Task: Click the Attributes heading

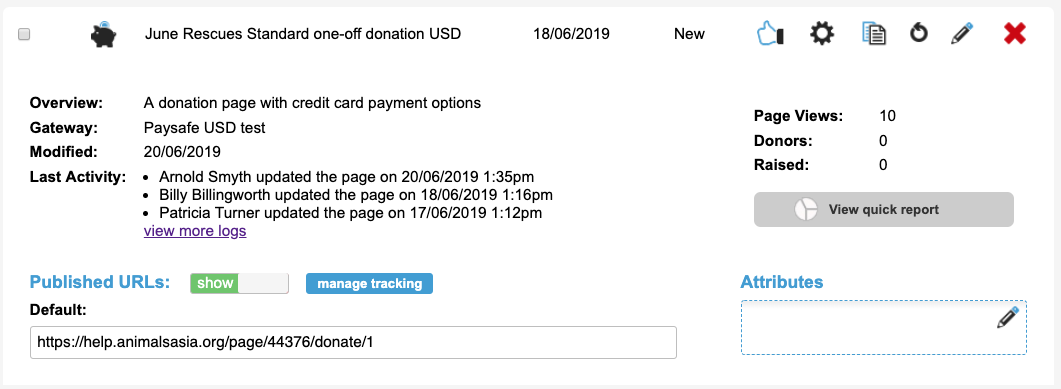Action: point(782,282)
